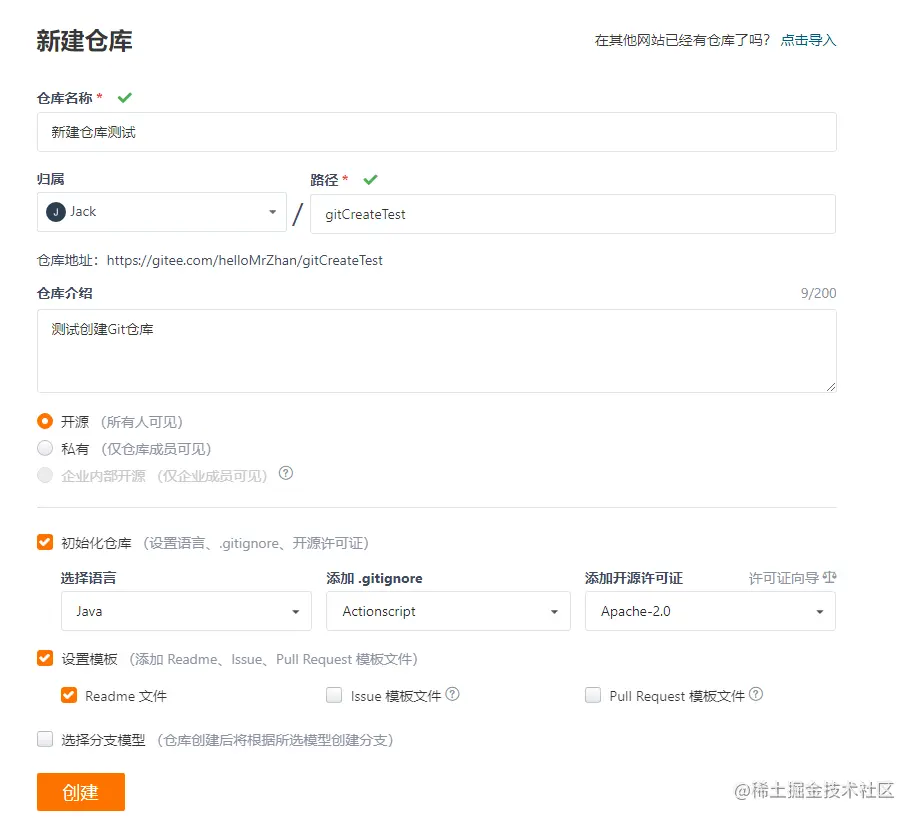
Task: Click the 新建仓库 page heading
Action: (x=85, y=41)
